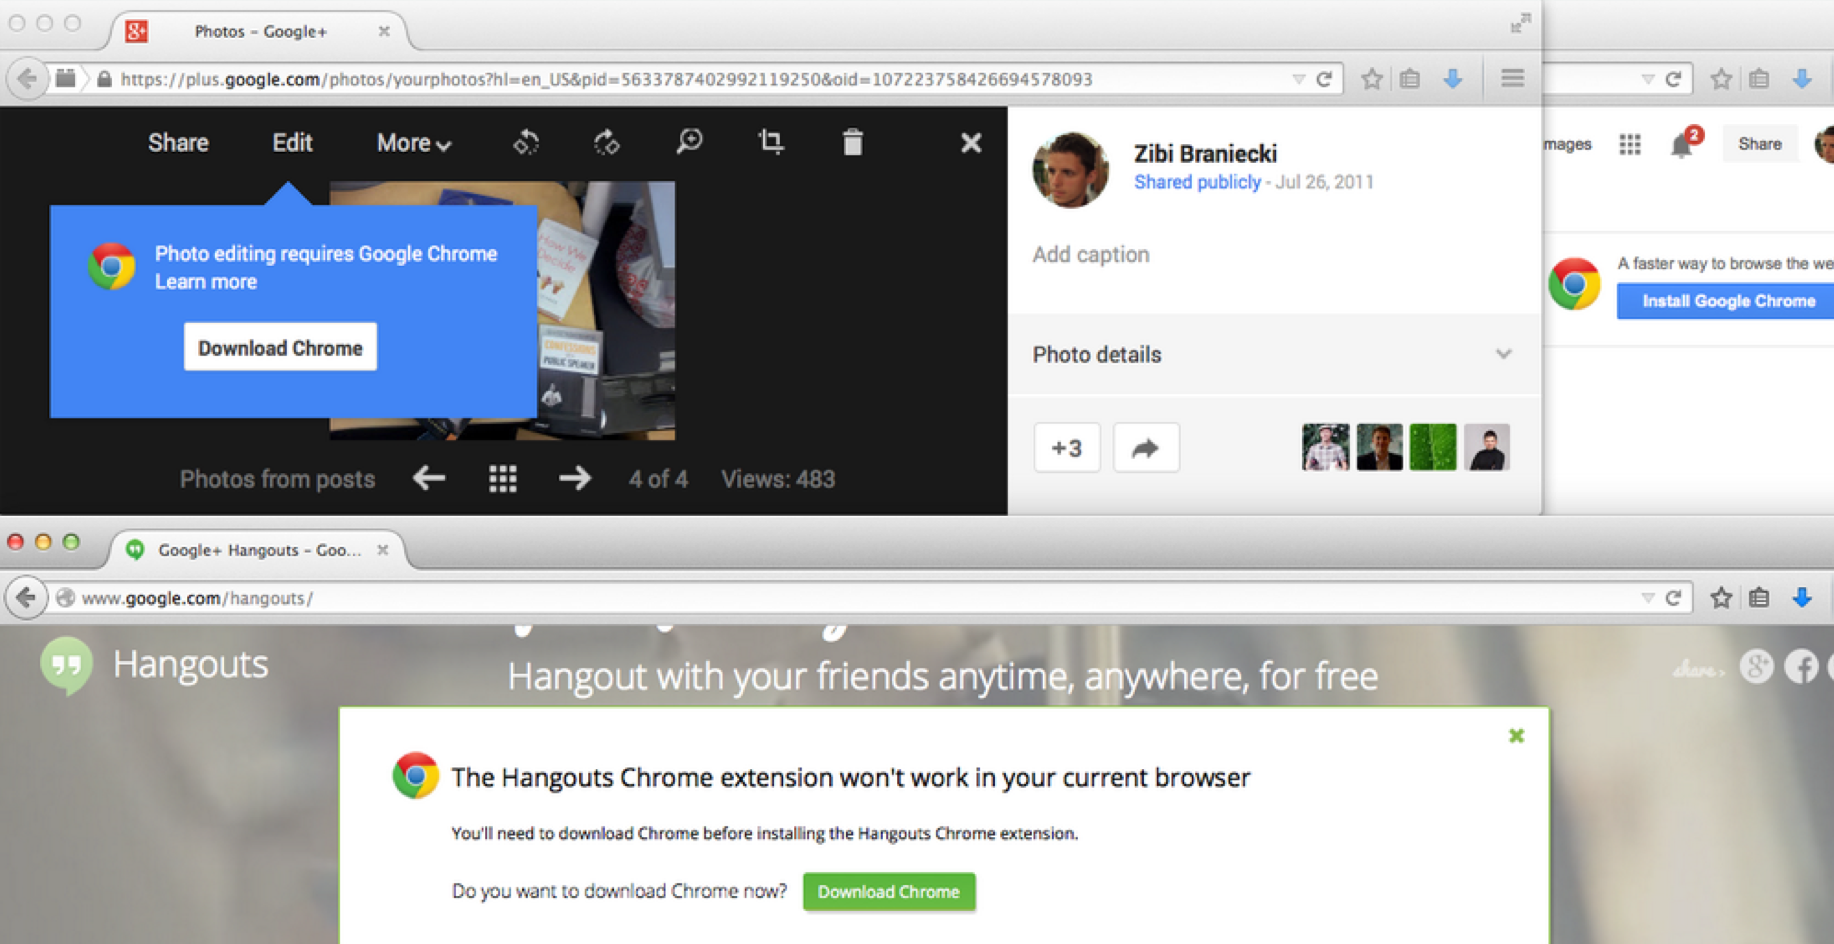Click the green Download Chrome button
This screenshot has height=944, width=1834.
[x=889, y=892]
